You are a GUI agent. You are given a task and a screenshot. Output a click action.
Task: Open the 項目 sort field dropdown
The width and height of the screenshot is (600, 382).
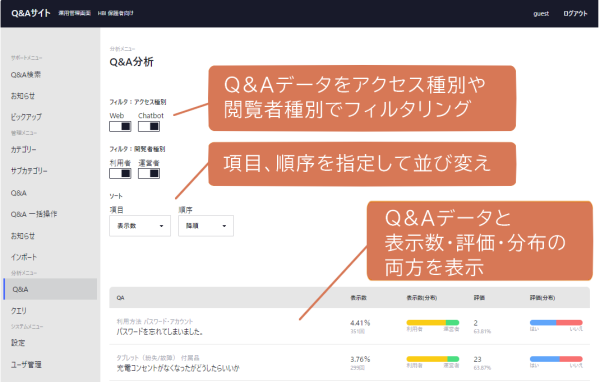(x=140, y=226)
